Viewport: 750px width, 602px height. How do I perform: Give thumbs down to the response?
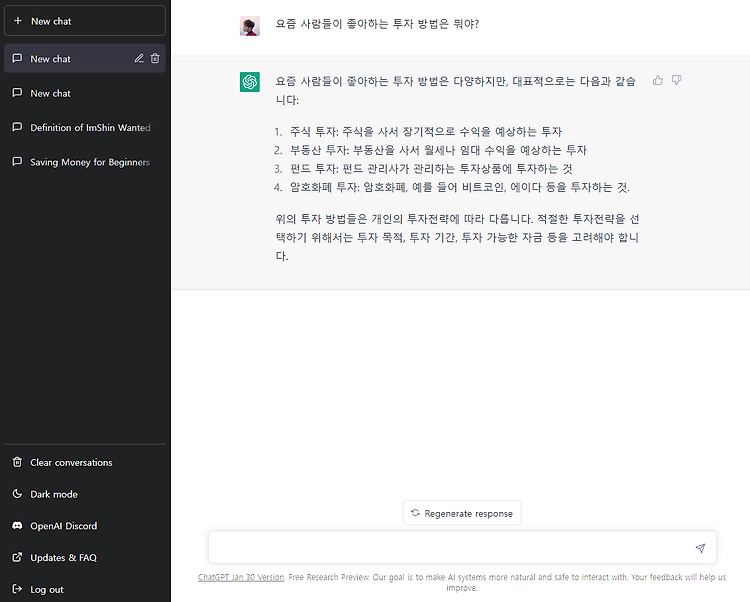coord(676,80)
